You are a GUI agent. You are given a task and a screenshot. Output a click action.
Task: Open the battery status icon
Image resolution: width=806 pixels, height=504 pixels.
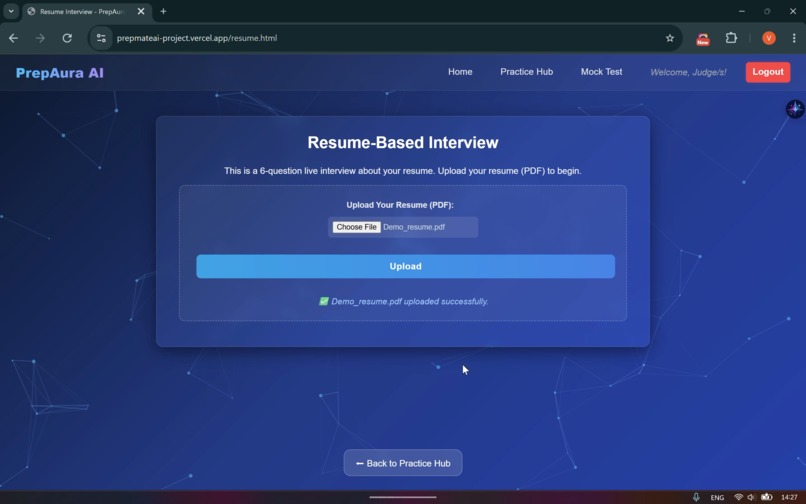click(766, 497)
